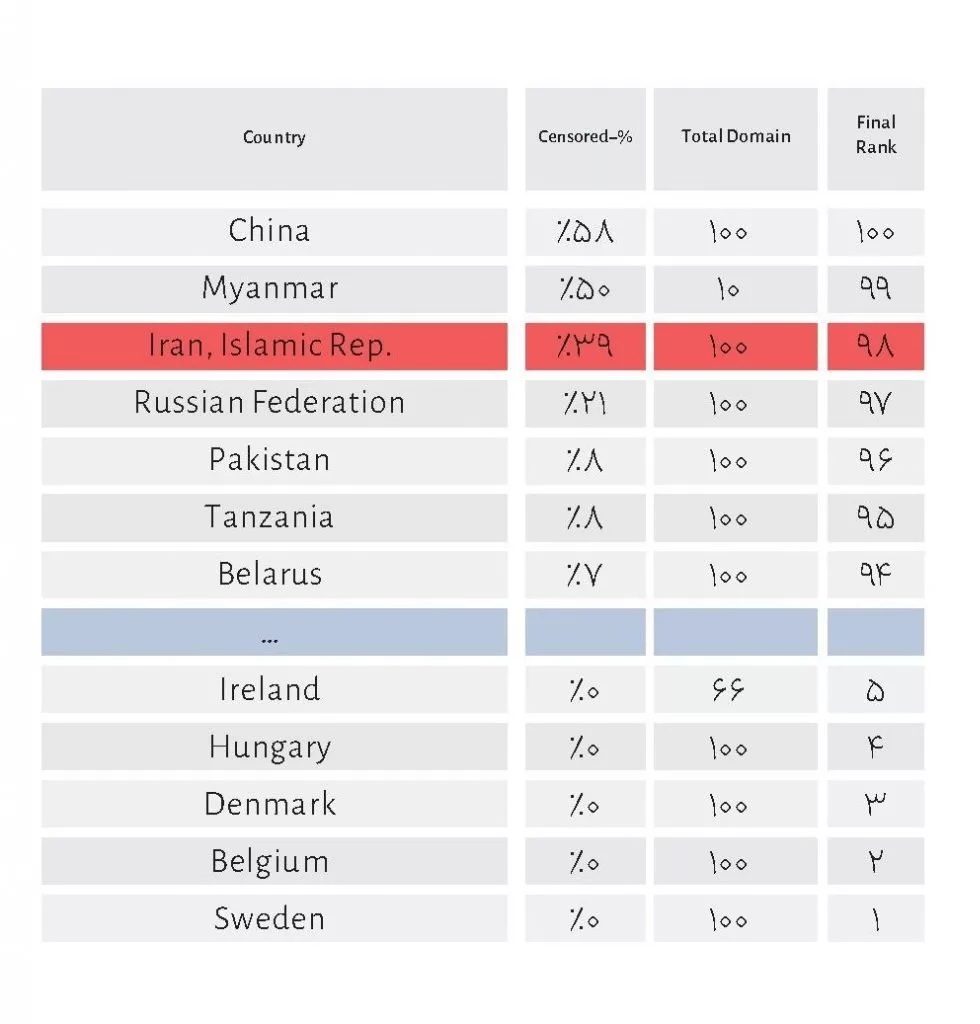This screenshot has width=980, height=1024.
Task: Select the Sweden country cell
Action: click(x=270, y=919)
